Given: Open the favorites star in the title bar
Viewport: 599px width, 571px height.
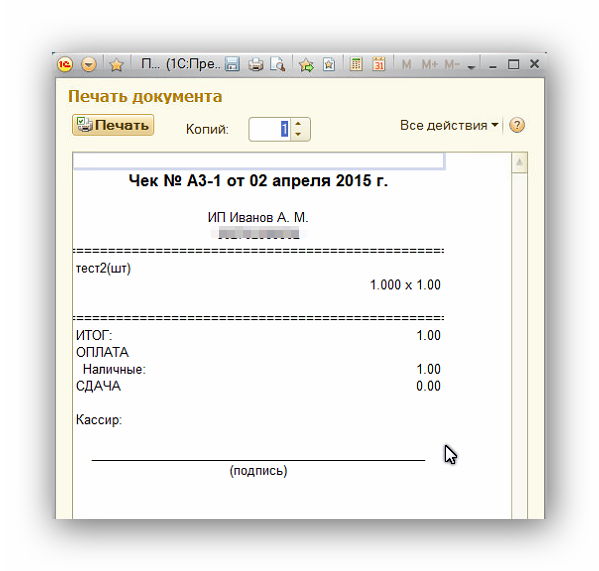Looking at the screenshot, I should [x=116, y=65].
